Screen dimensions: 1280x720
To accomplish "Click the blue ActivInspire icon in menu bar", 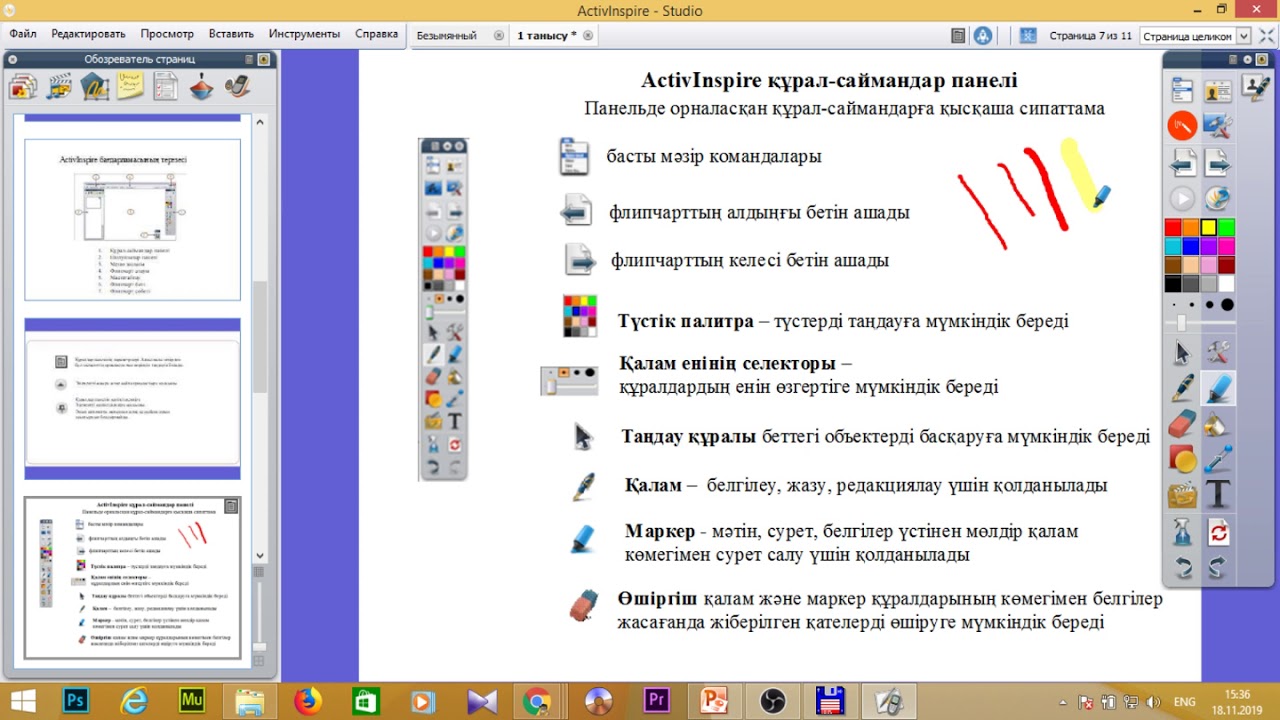I will coord(983,35).
